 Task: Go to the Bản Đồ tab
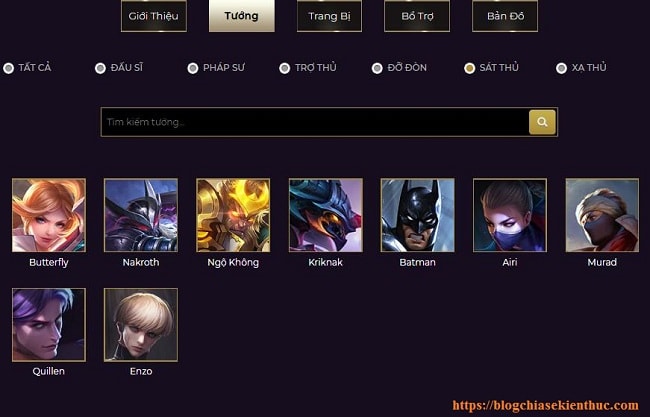[x=505, y=16]
